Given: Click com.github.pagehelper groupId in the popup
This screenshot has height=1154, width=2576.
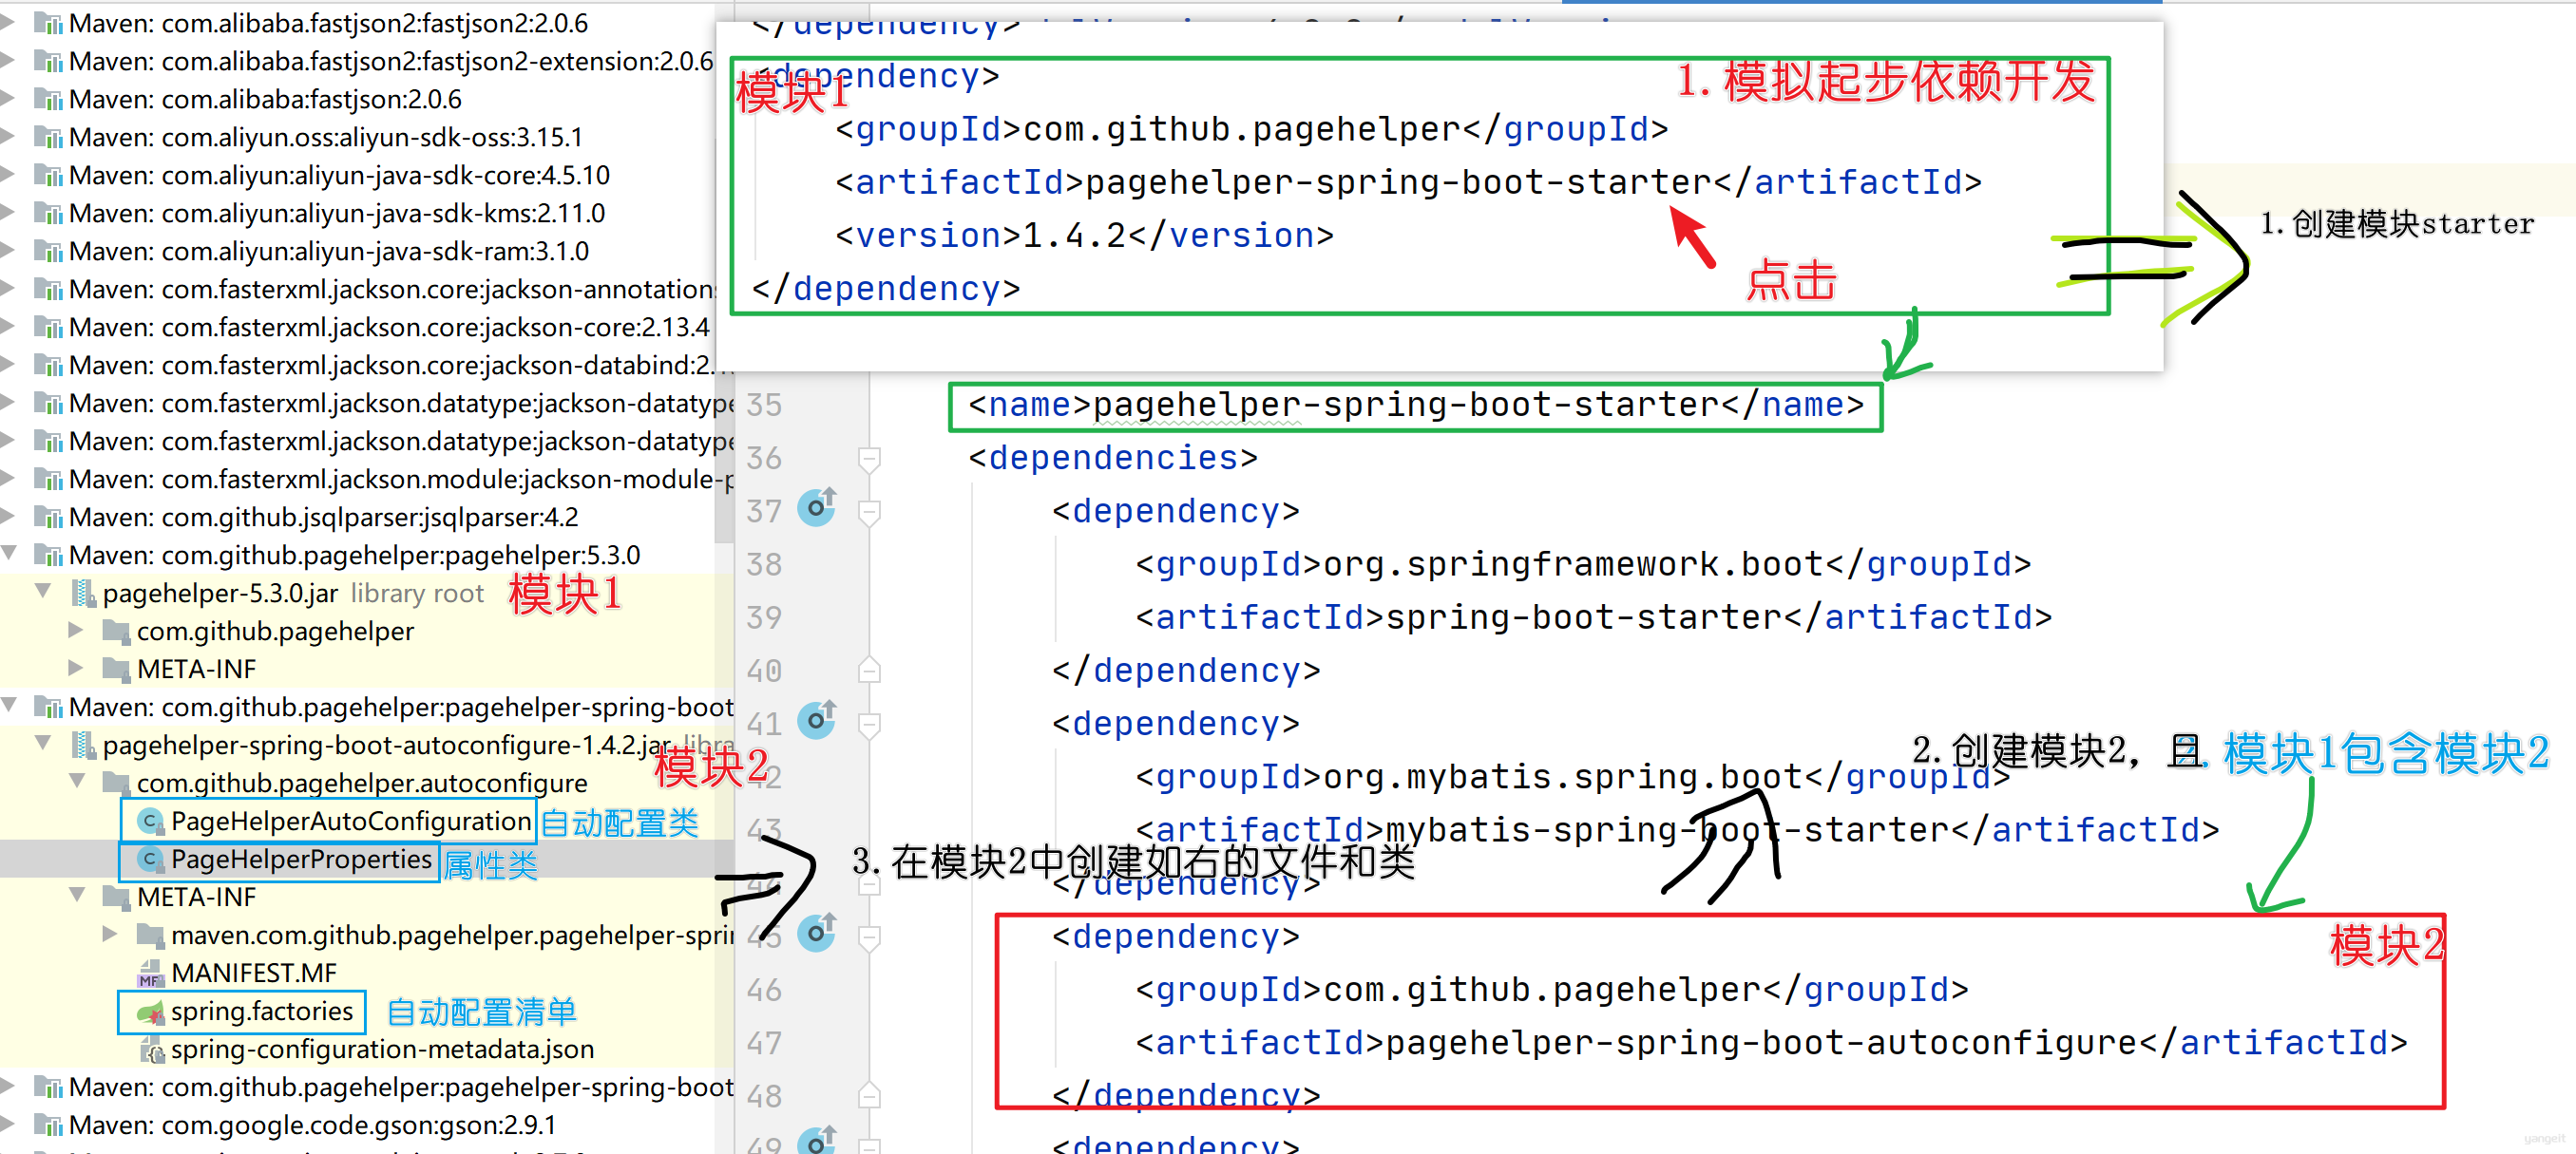Looking at the screenshot, I should pos(1242,130).
